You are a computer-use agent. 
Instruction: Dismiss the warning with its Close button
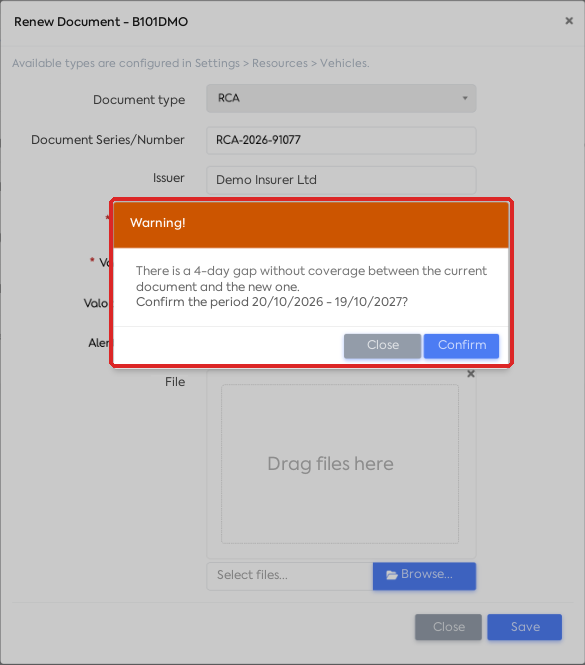coord(382,346)
